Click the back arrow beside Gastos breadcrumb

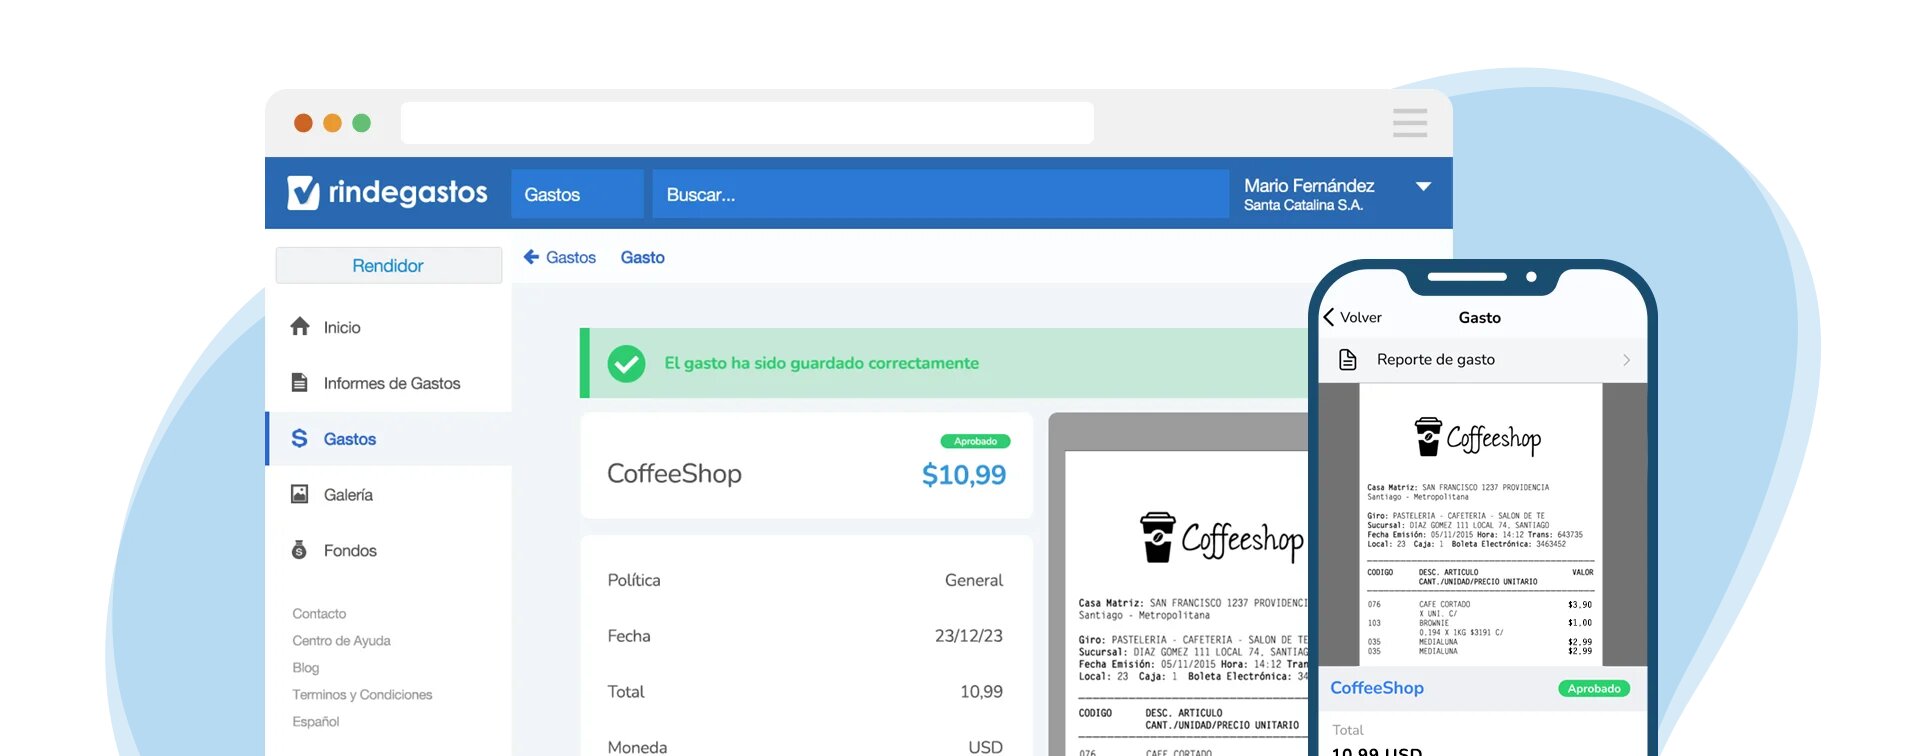(x=531, y=257)
